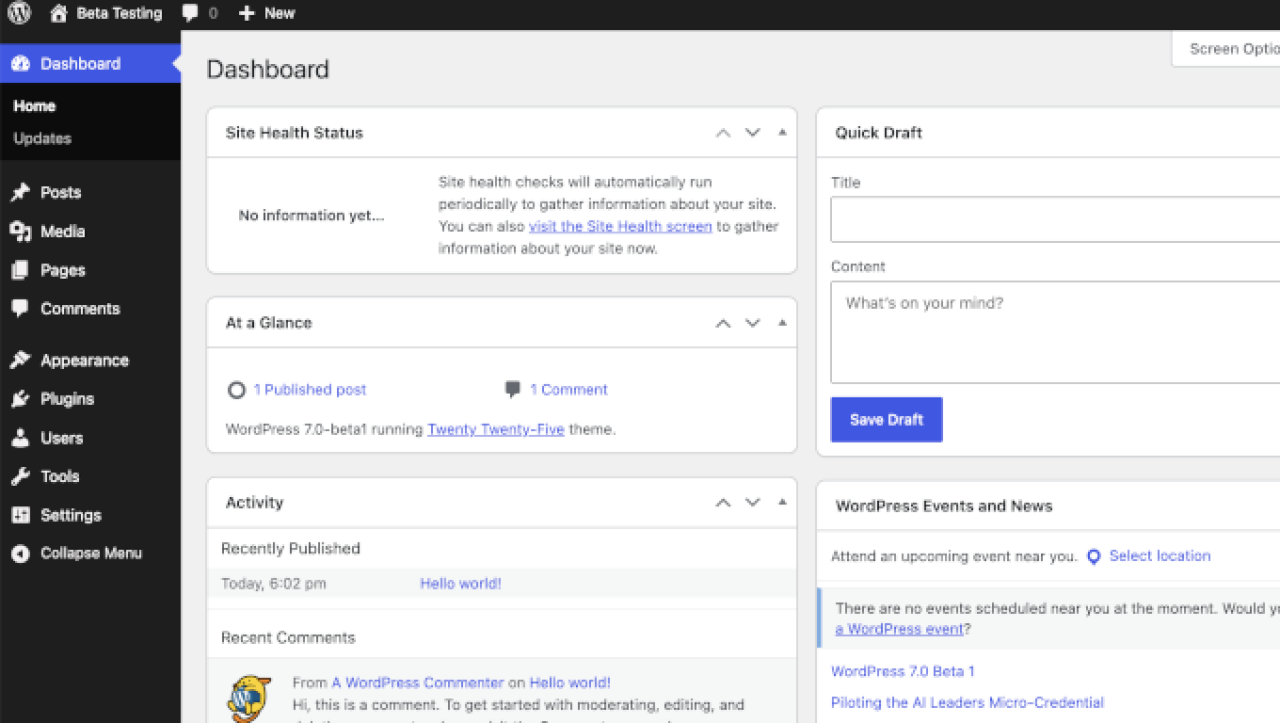Open Beta Testing site menu

pyautogui.click(x=106, y=13)
